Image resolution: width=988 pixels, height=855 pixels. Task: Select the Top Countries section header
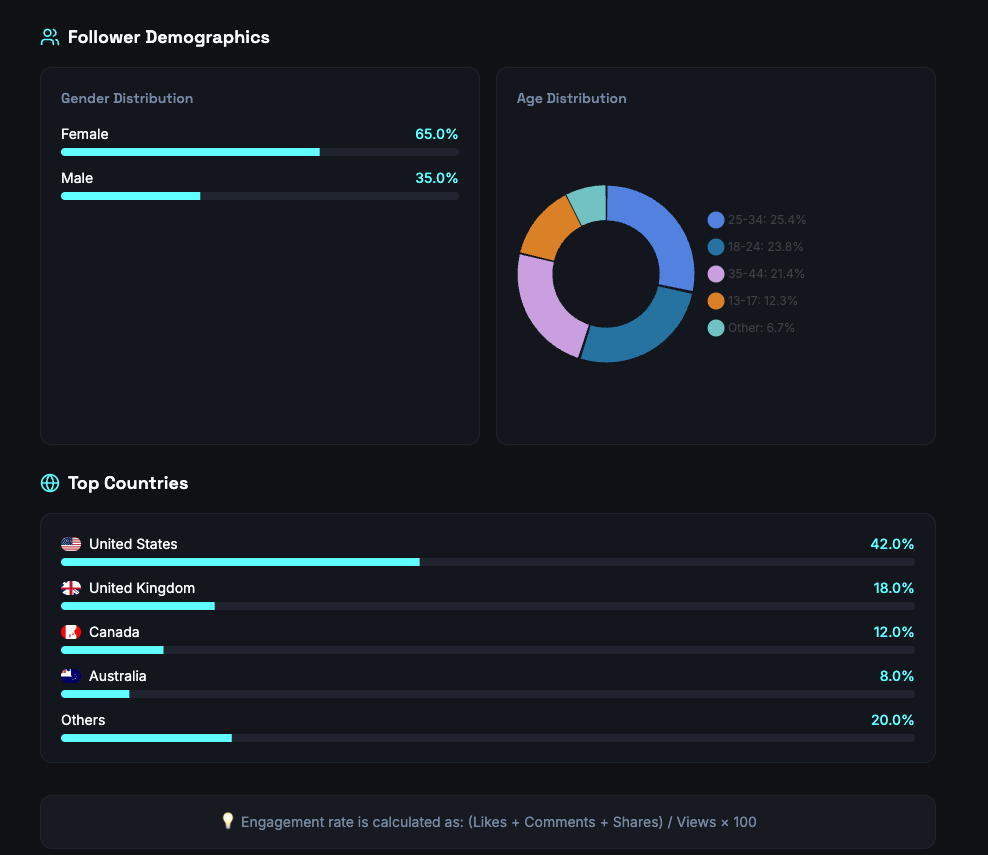coord(127,483)
